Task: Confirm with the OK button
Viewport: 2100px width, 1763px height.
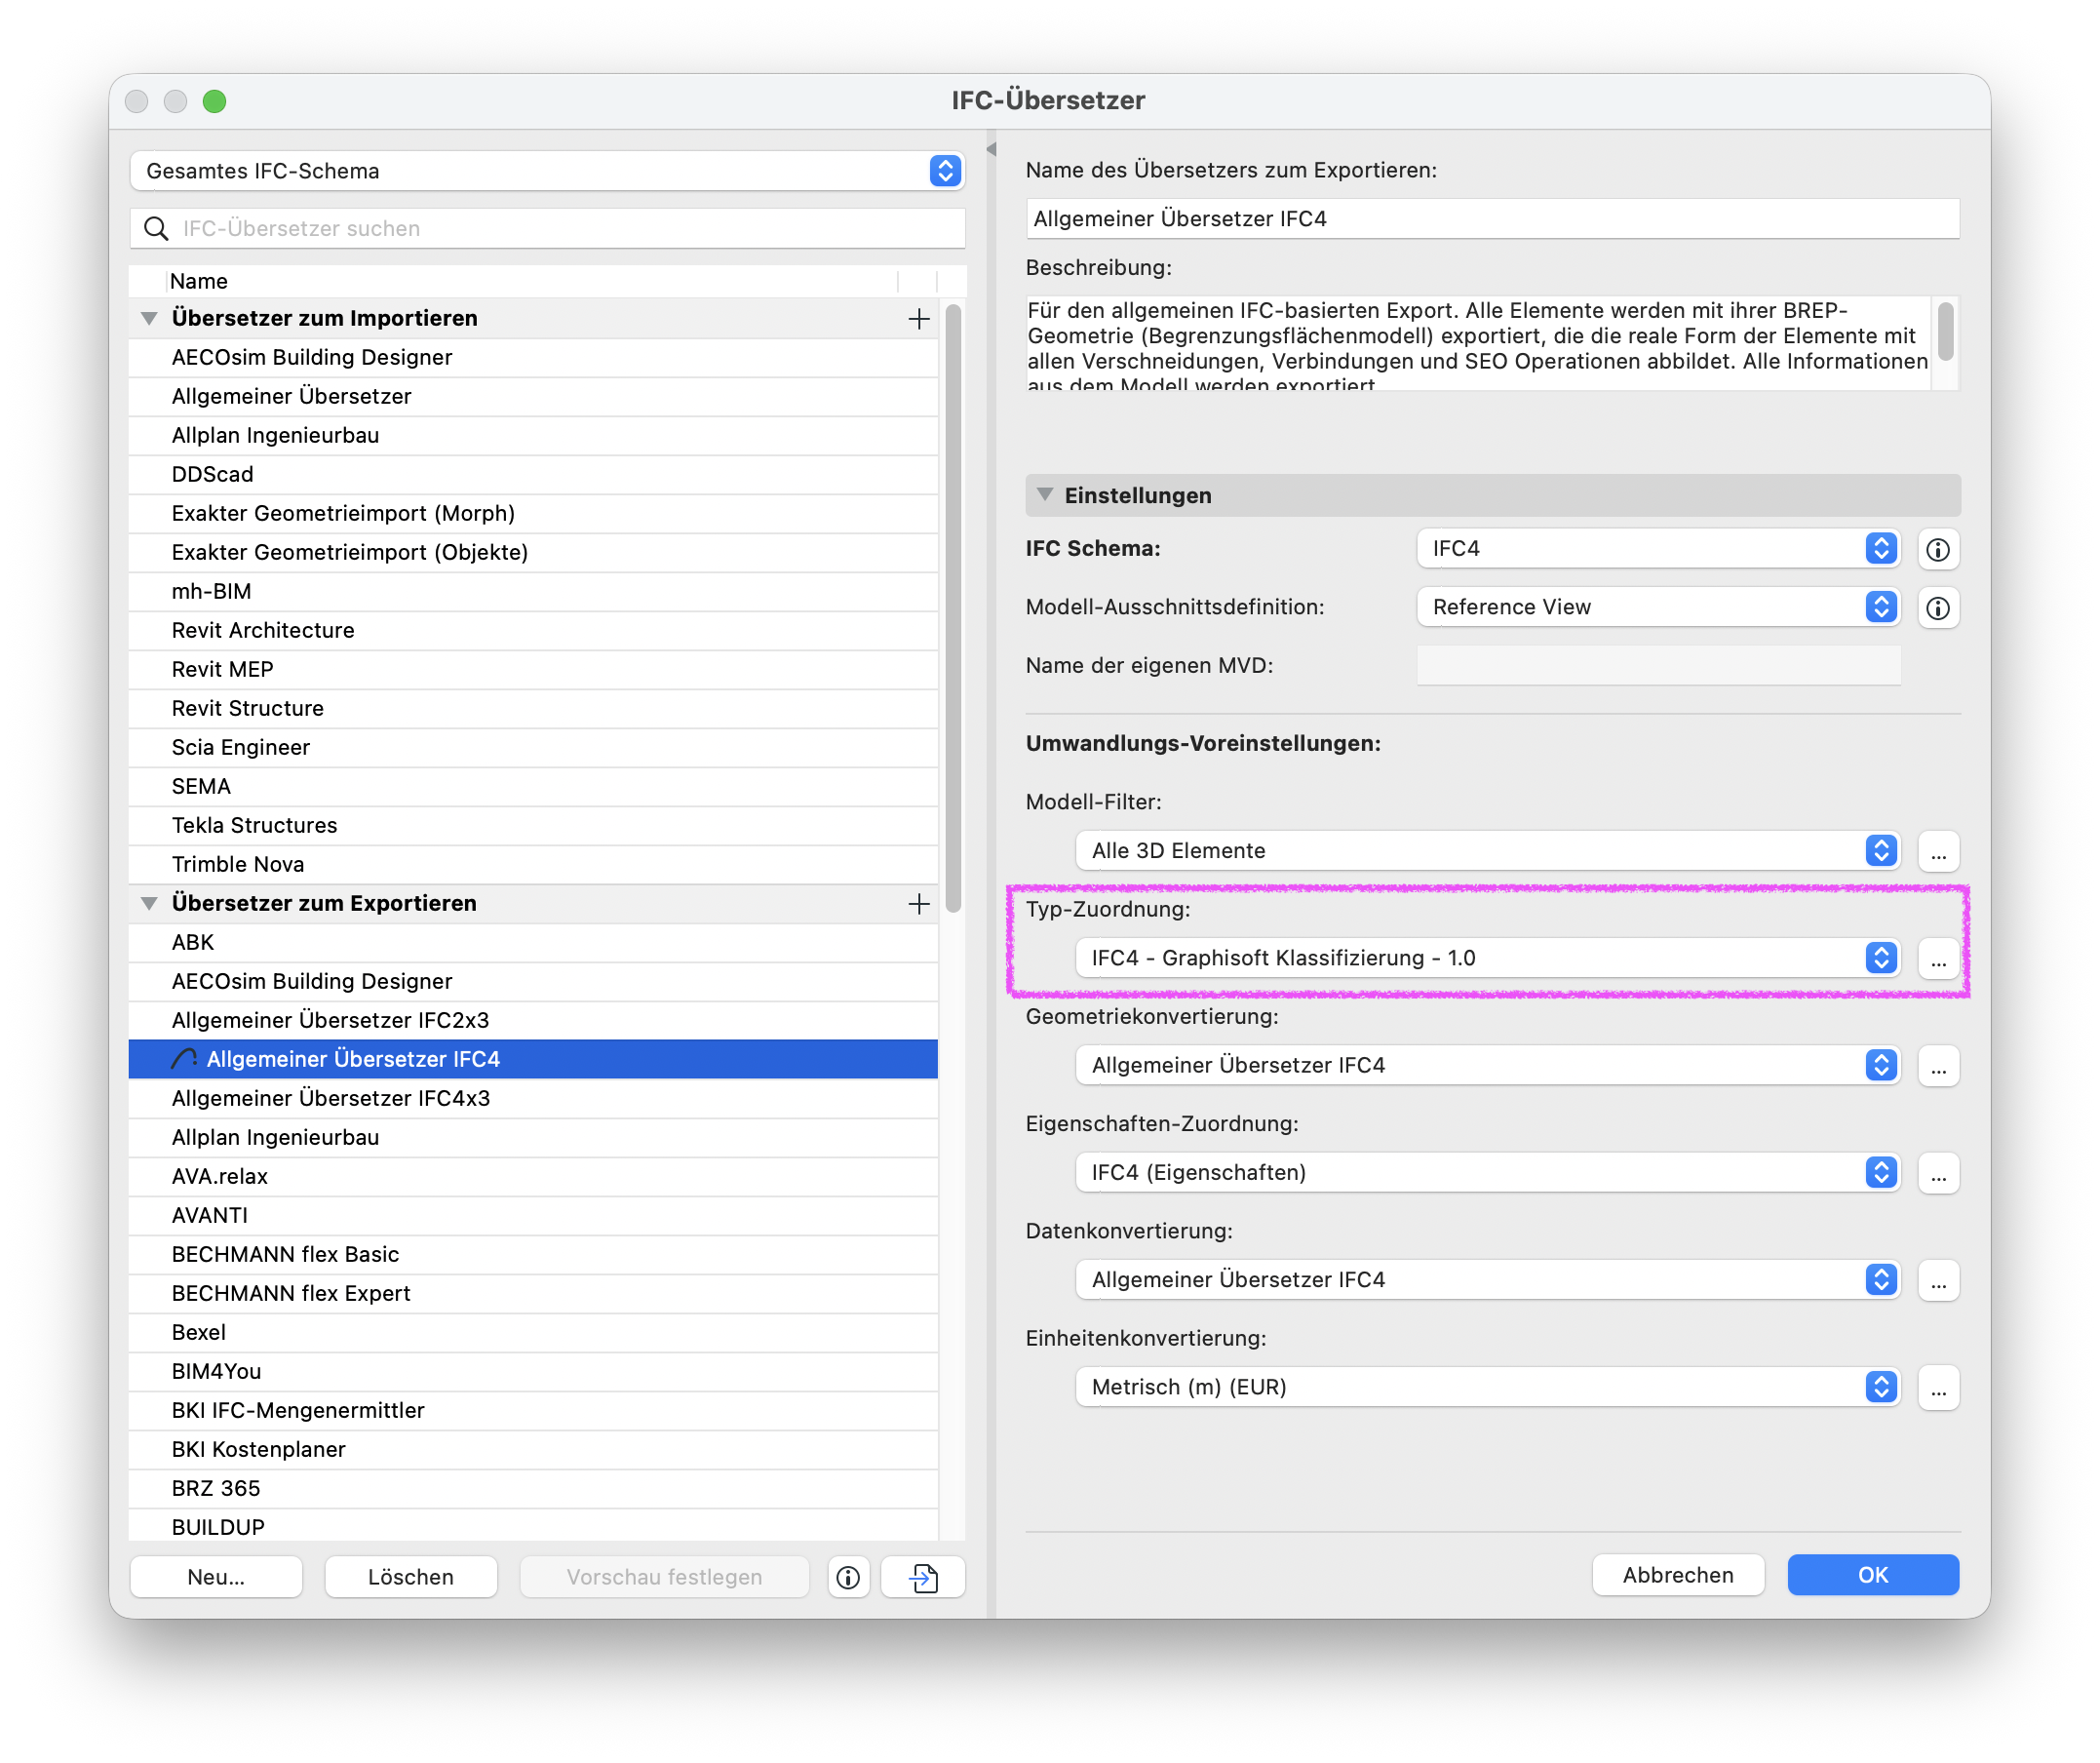Action: point(1872,1576)
